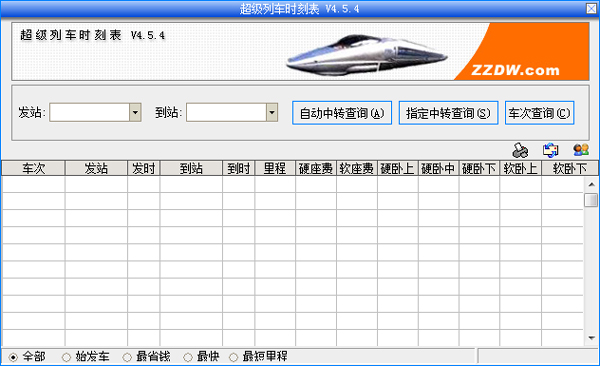This screenshot has width=600, height=366.
Task: Click the refresh/update data icon
Action: click(x=550, y=150)
